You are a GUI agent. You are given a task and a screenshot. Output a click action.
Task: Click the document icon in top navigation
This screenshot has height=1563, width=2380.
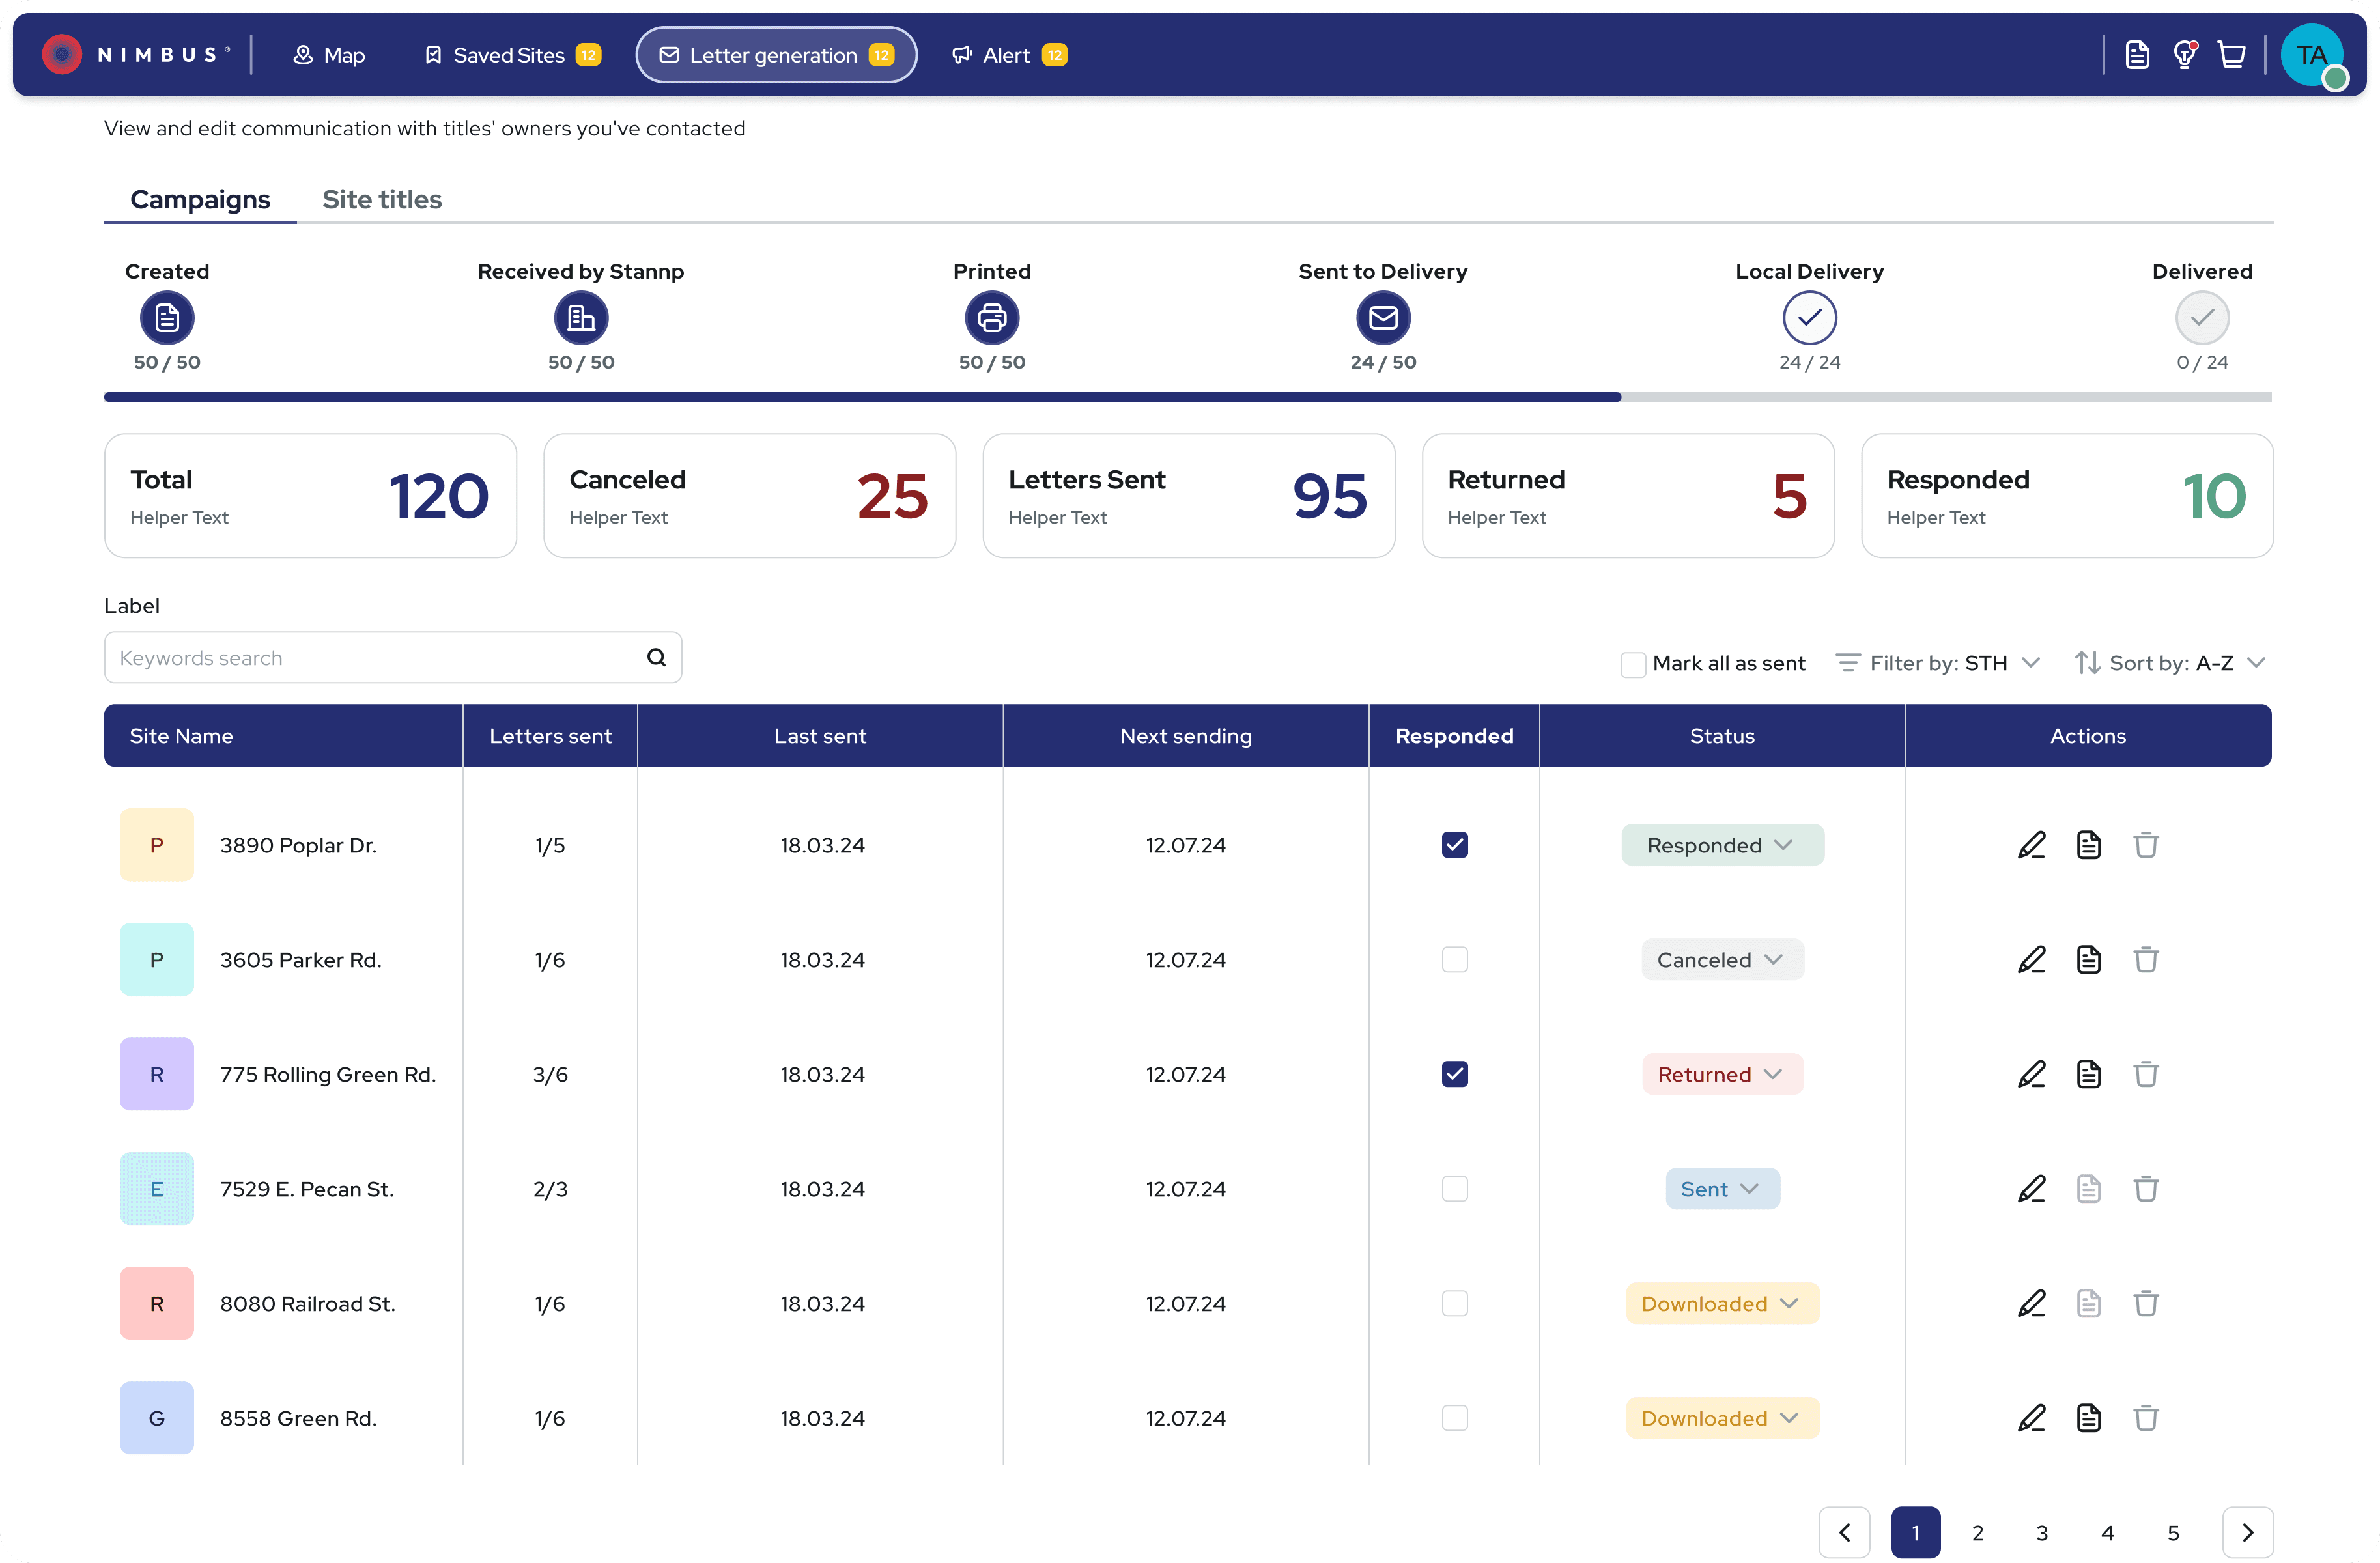click(x=2137, y=55)
